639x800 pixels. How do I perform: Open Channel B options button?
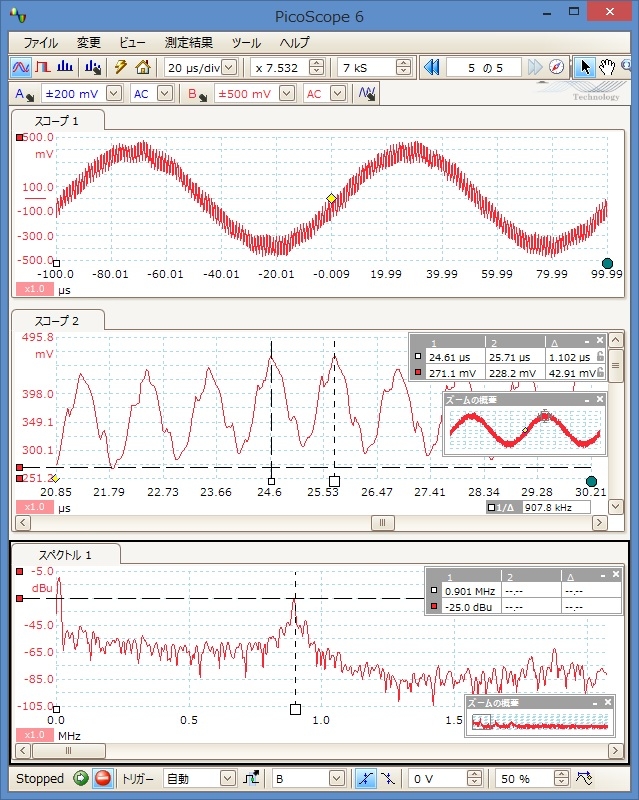[x=198, y=94]
